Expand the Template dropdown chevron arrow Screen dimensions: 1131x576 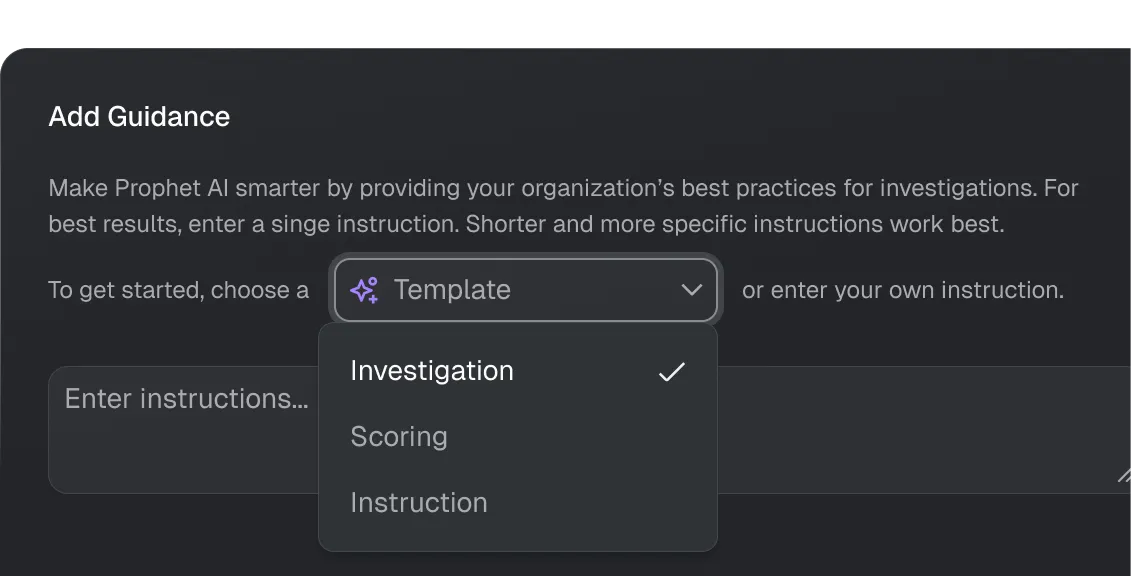(691, 290)
